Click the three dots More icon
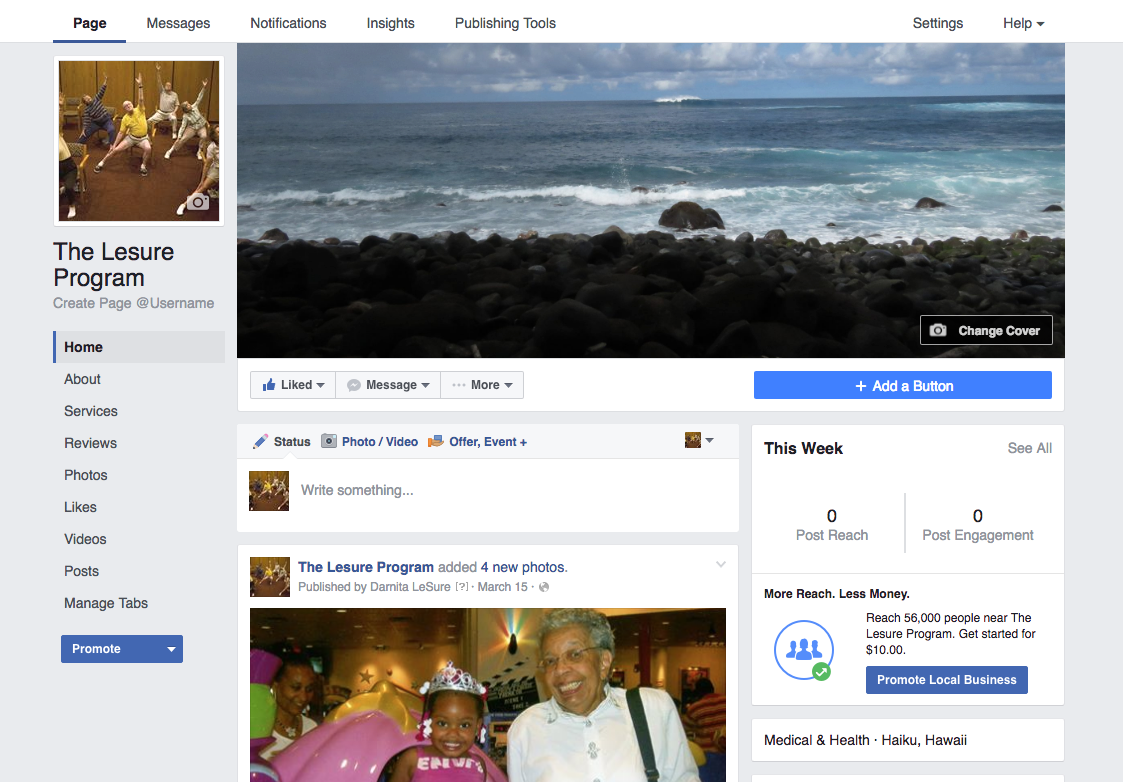The image size is (1123, 782). (x=458, y=385)
